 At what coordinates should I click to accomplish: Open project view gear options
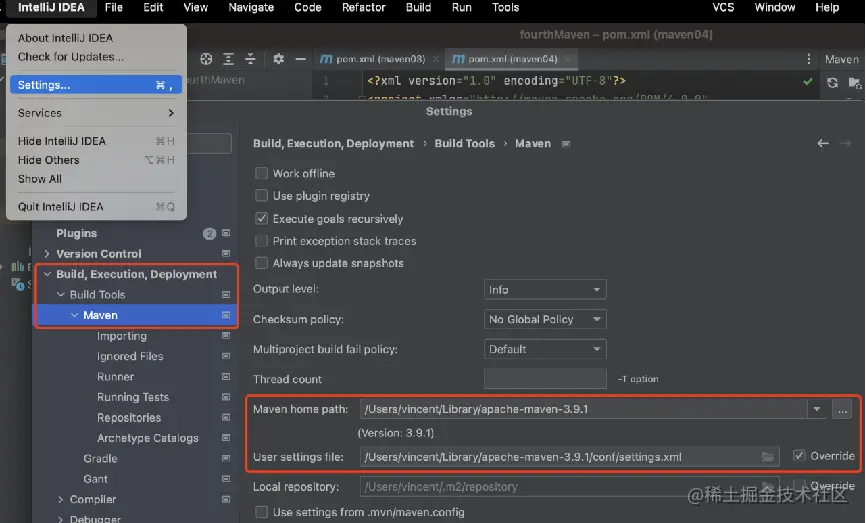tap(278, 59)
